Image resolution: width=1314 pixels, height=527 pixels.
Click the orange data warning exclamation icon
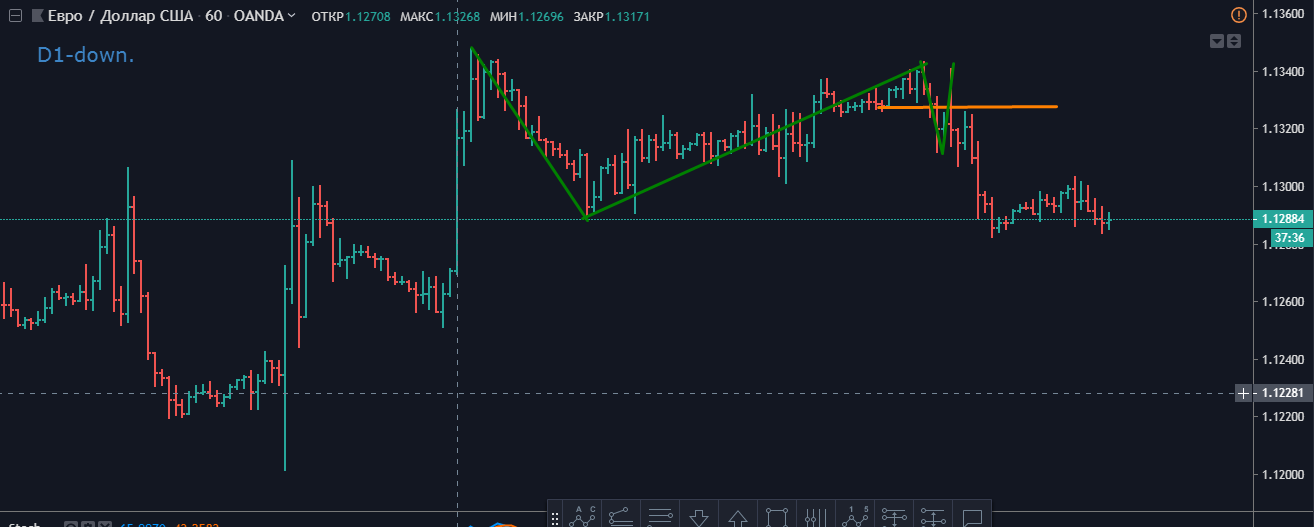pyautogui.click(x=1238, y=15)
